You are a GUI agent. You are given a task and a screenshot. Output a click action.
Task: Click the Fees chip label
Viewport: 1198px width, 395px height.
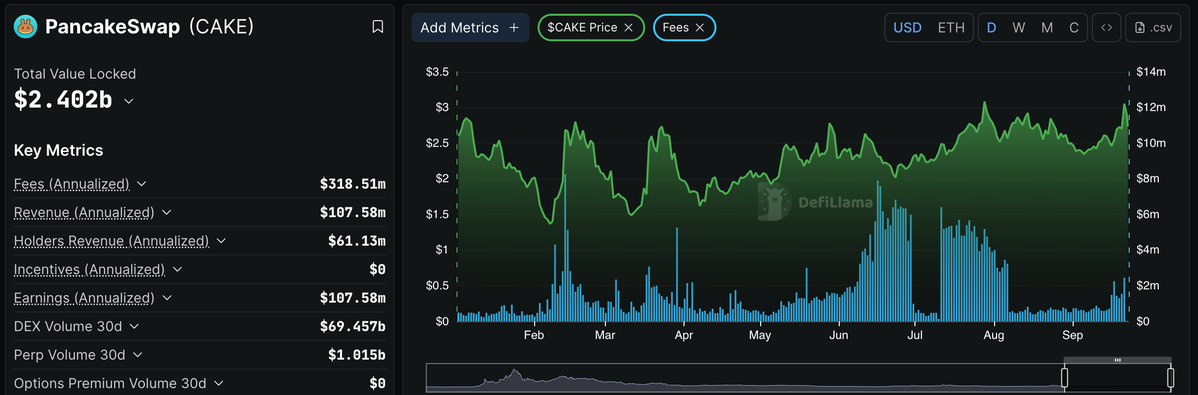[675, 28]
